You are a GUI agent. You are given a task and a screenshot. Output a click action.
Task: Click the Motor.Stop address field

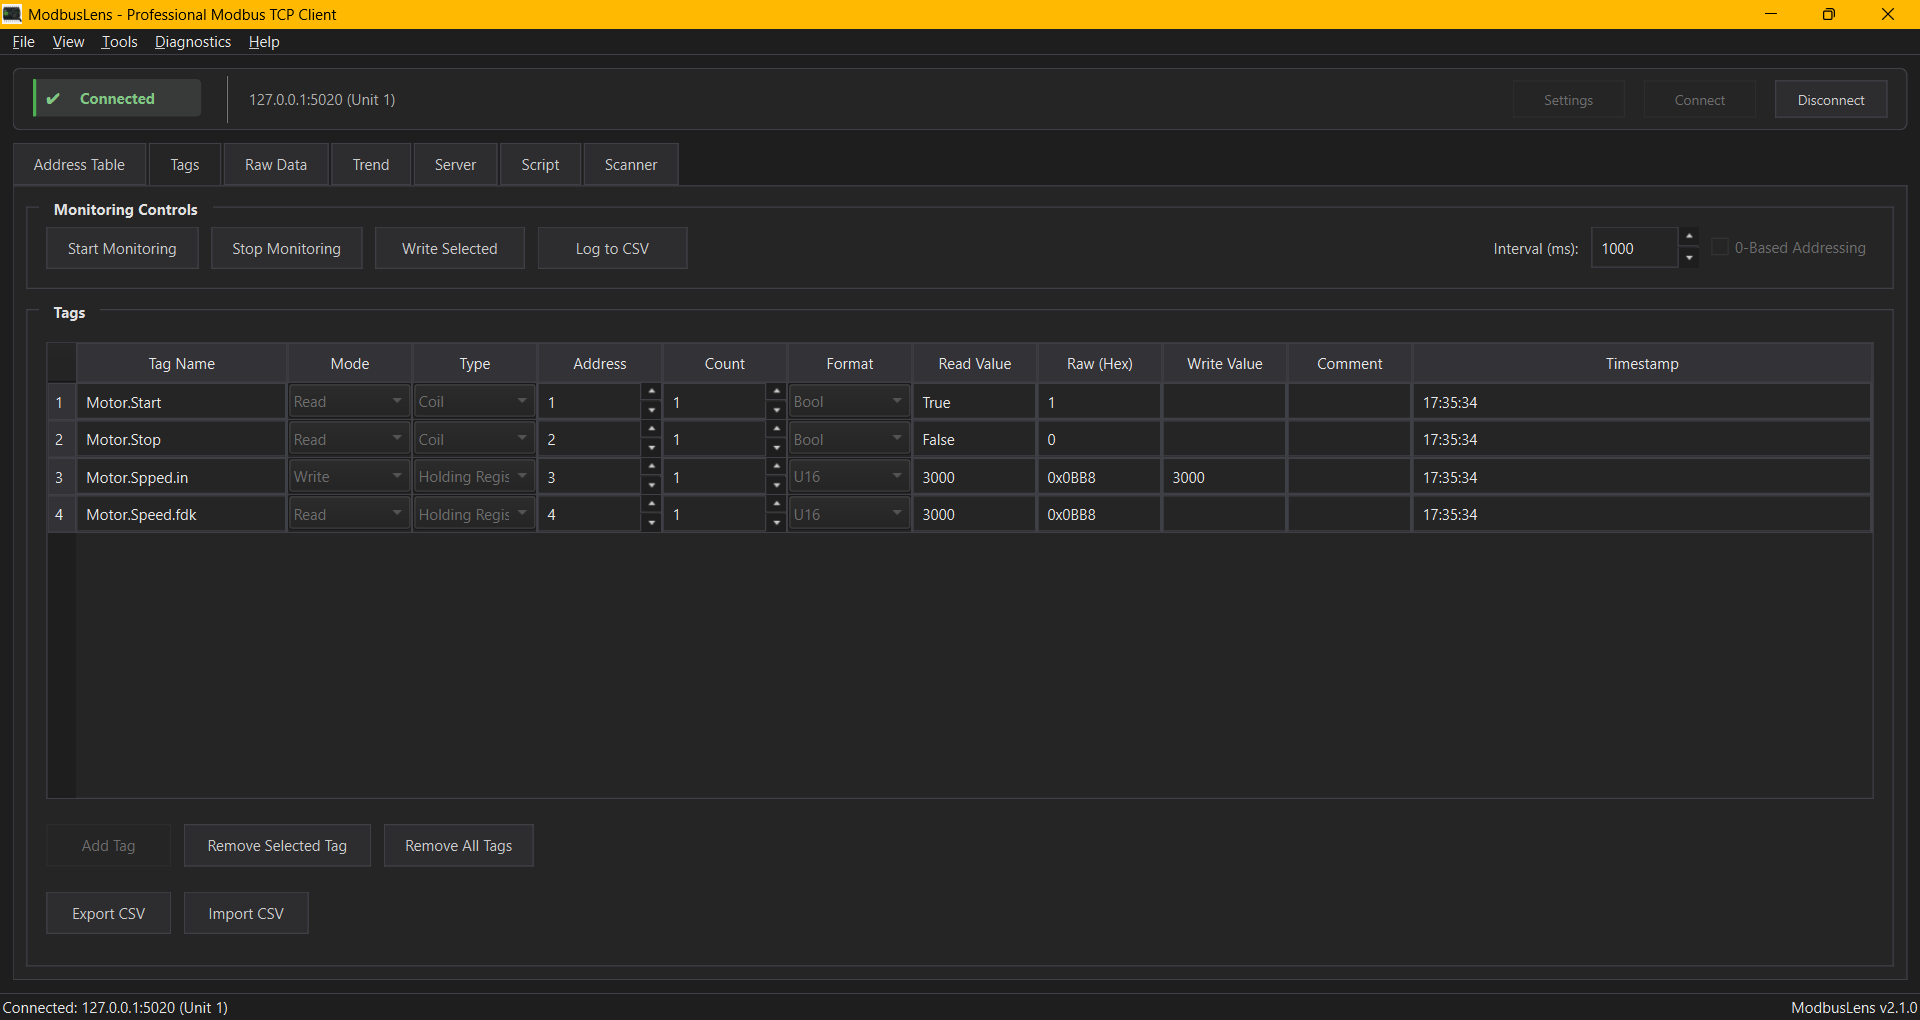tap(590, 439)
